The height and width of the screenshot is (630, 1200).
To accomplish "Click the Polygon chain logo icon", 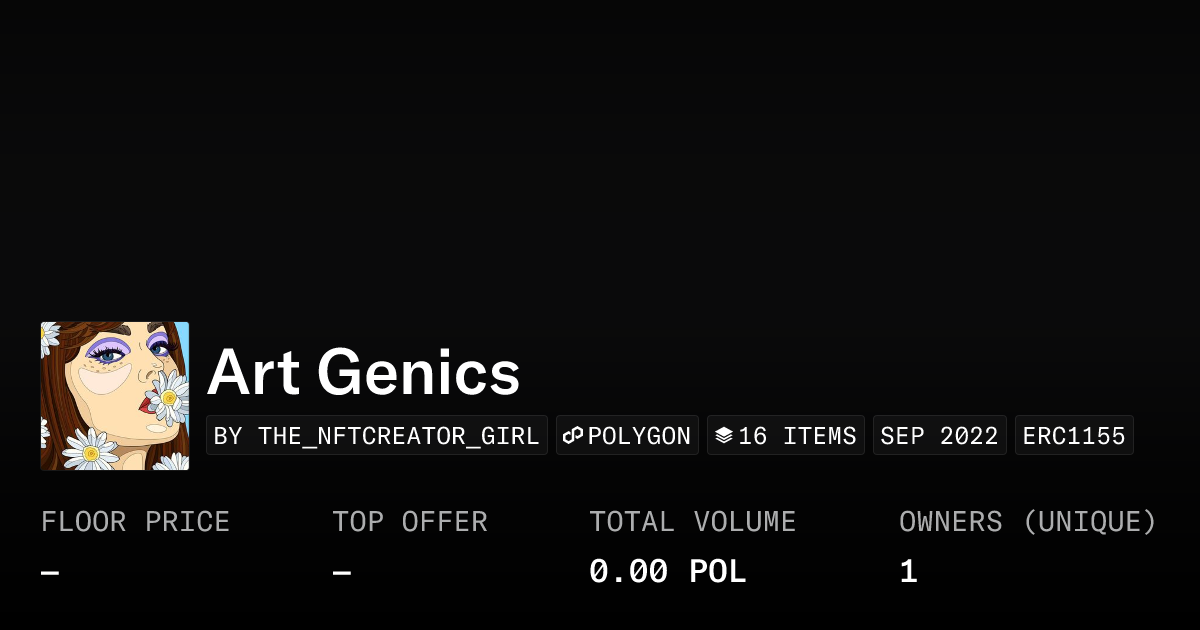I will 573,436.
